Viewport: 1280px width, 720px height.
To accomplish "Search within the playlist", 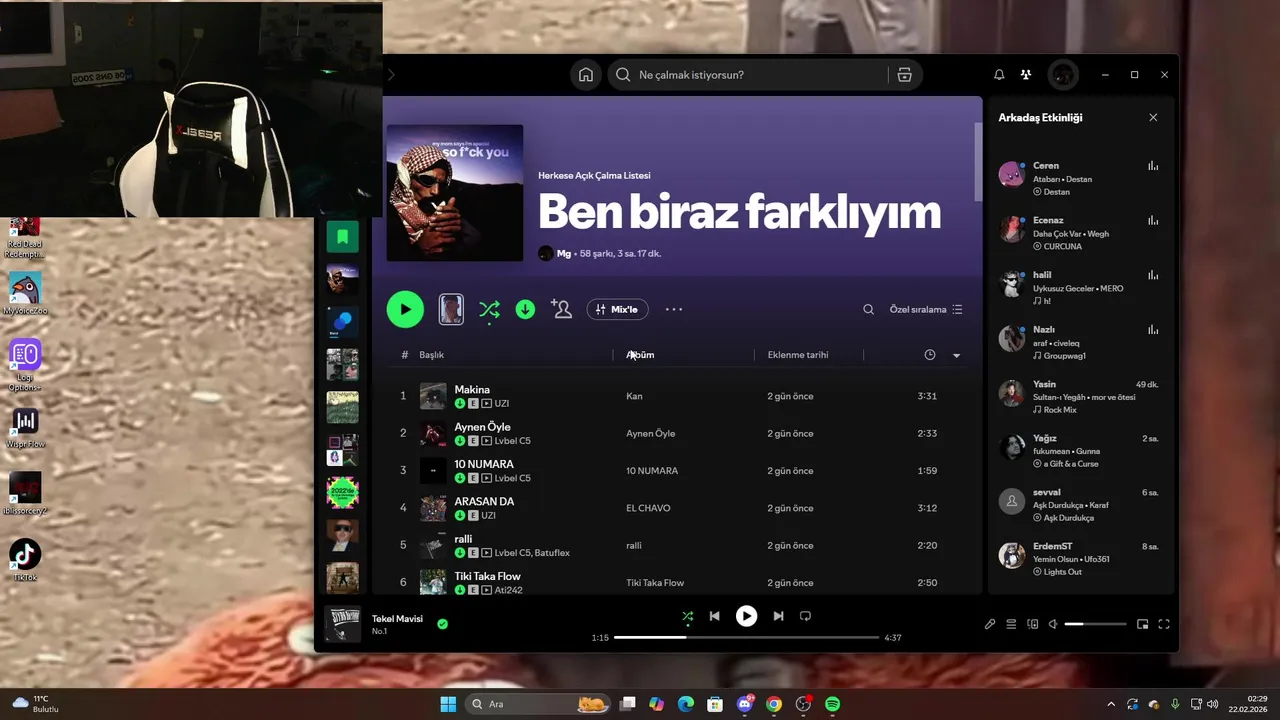I will (868, 310).
